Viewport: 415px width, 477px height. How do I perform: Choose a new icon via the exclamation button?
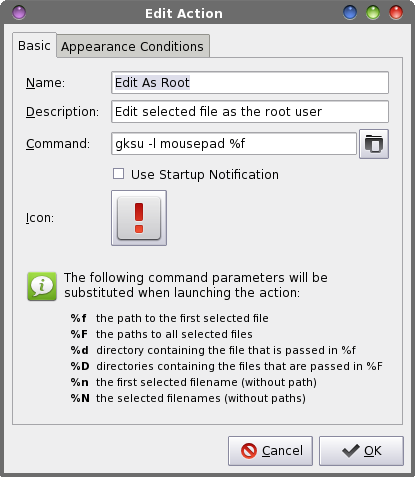point(139,218)
